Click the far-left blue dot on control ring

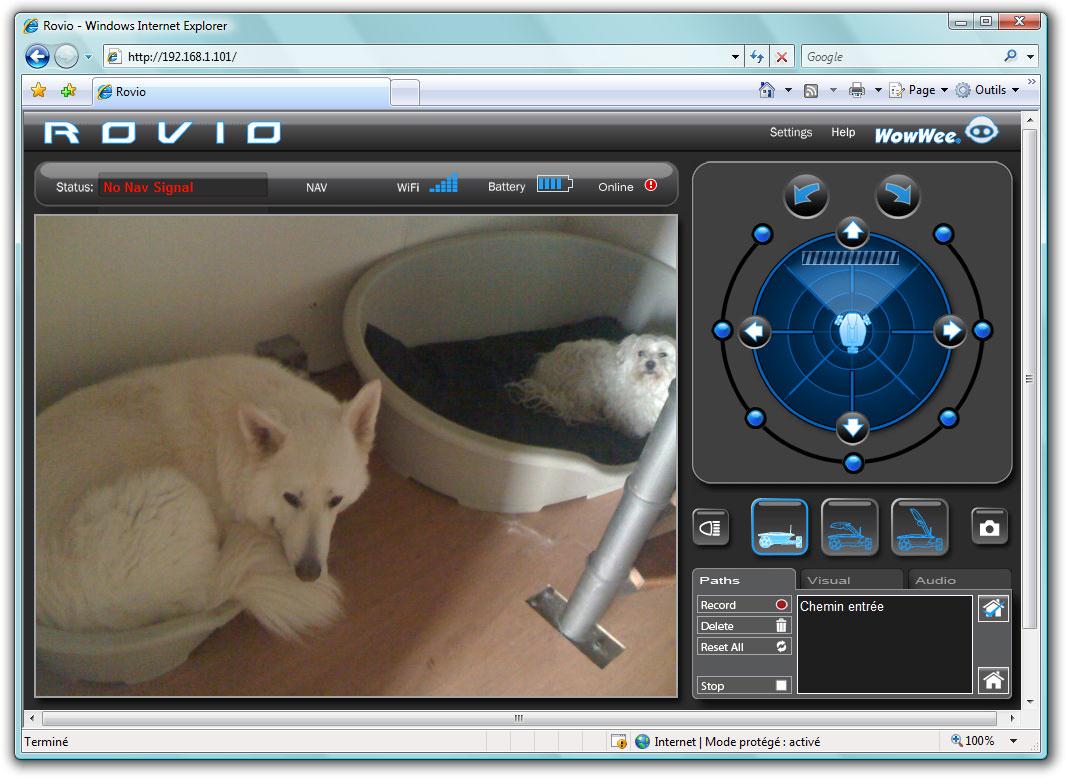click(722, 331)
